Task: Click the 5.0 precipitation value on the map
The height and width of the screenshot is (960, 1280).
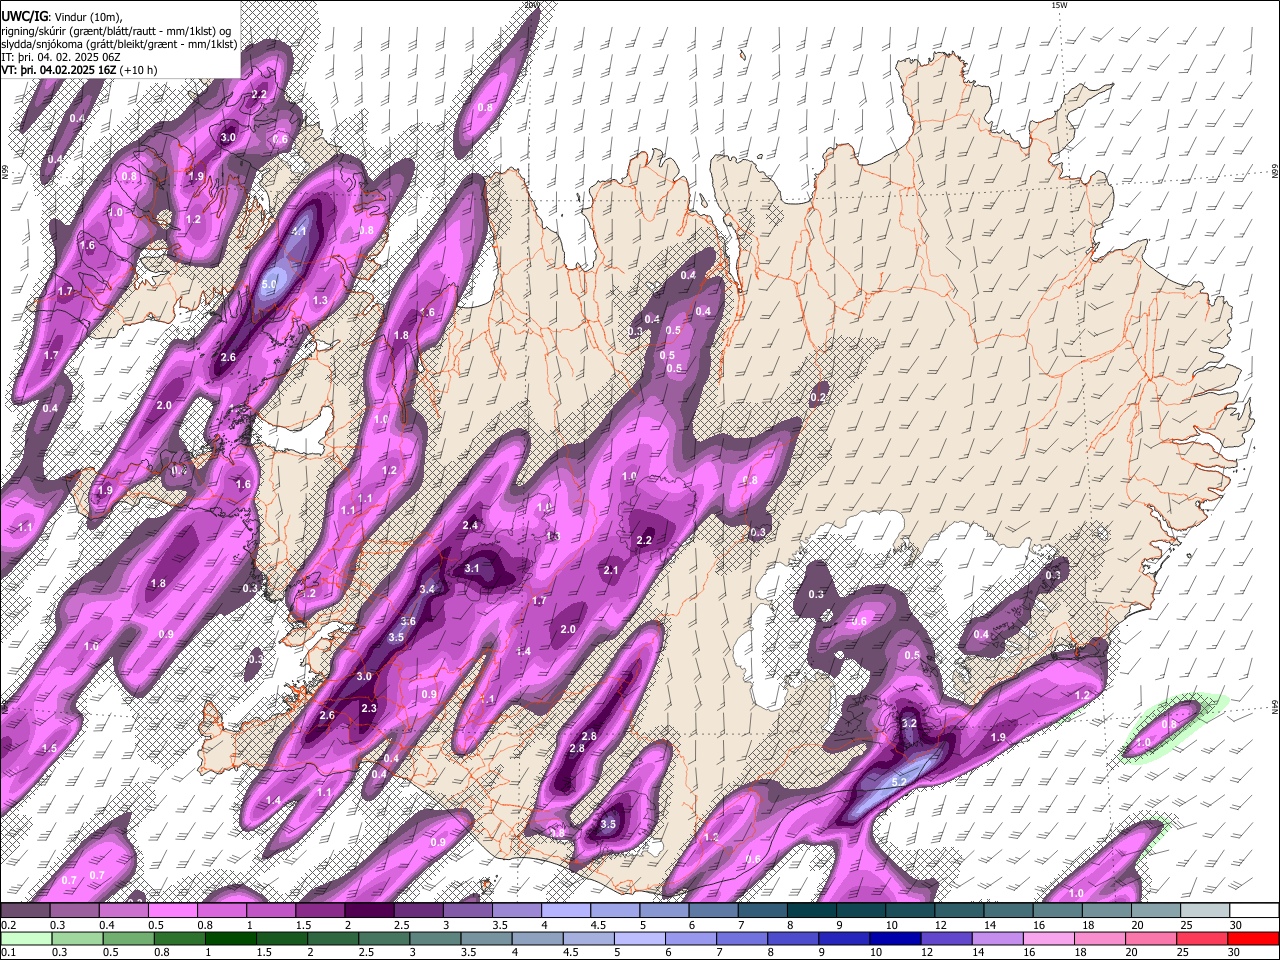Action: pyautogui.click(x=268, y=284)
